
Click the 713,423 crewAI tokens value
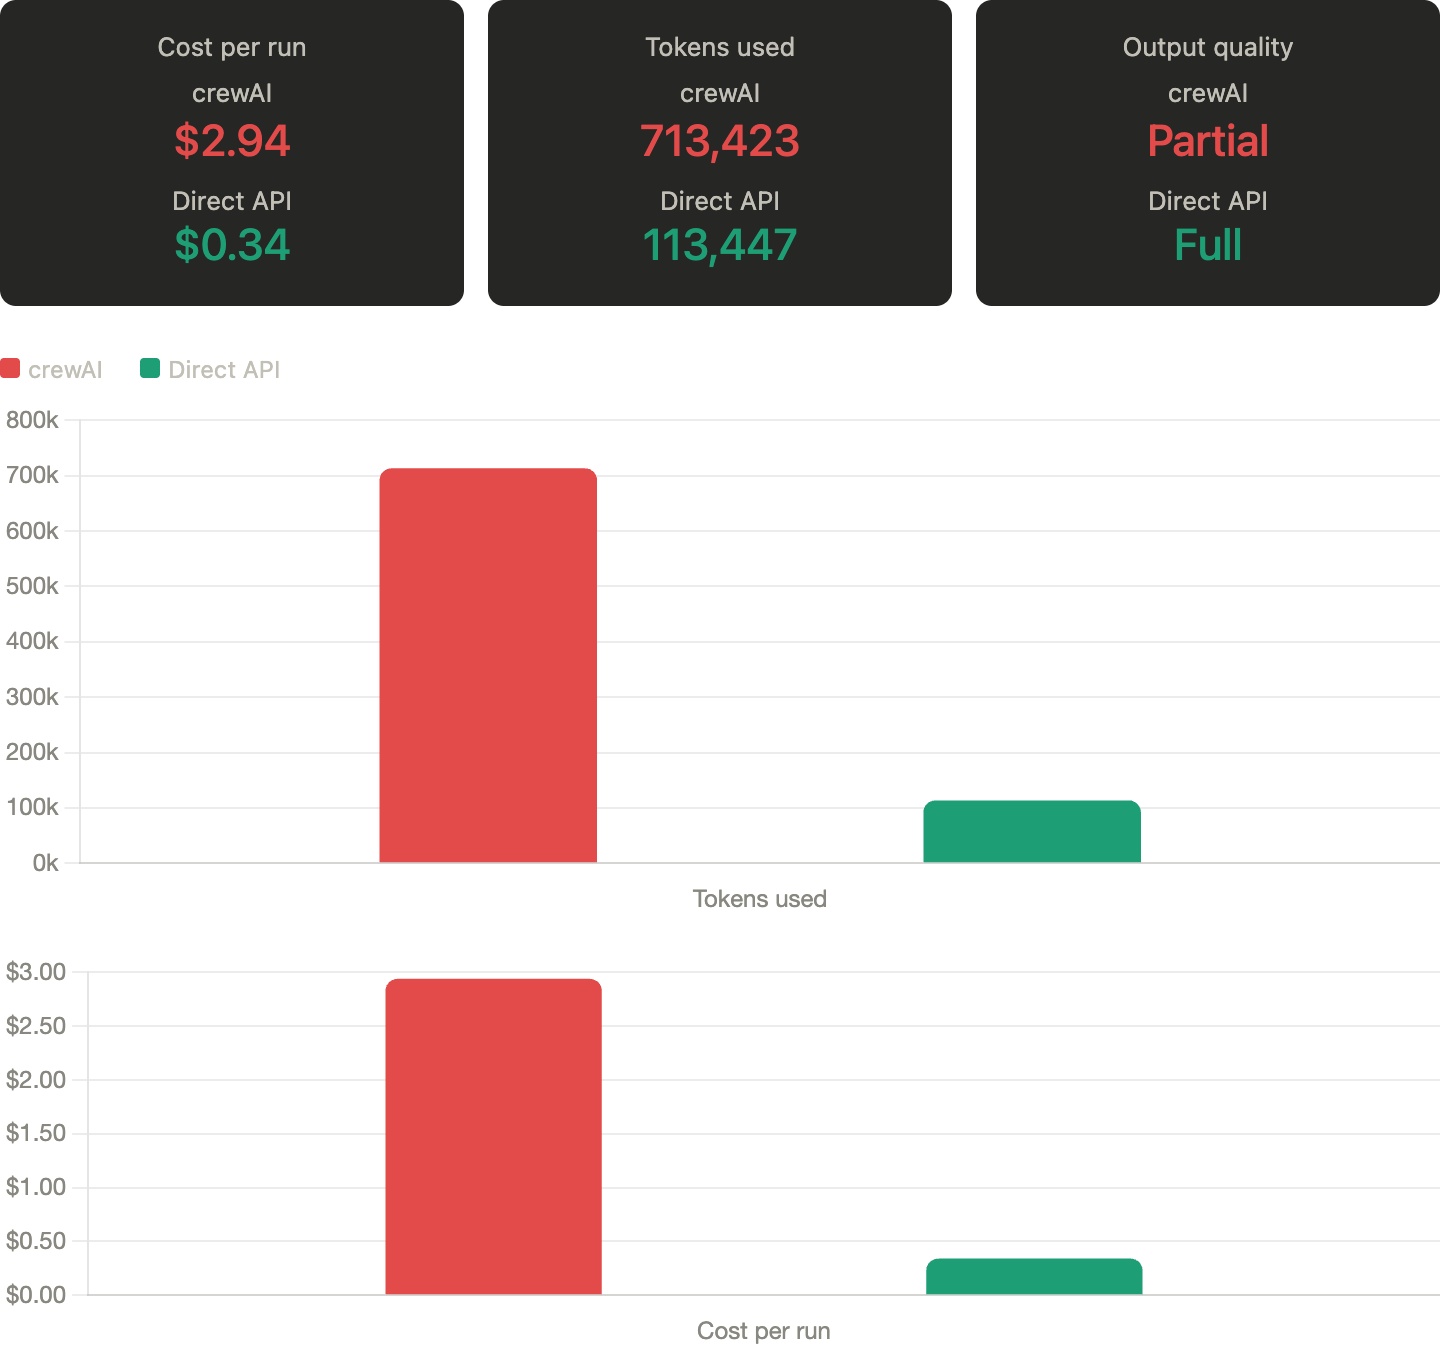pyautogui.click(x=720, y=141)
